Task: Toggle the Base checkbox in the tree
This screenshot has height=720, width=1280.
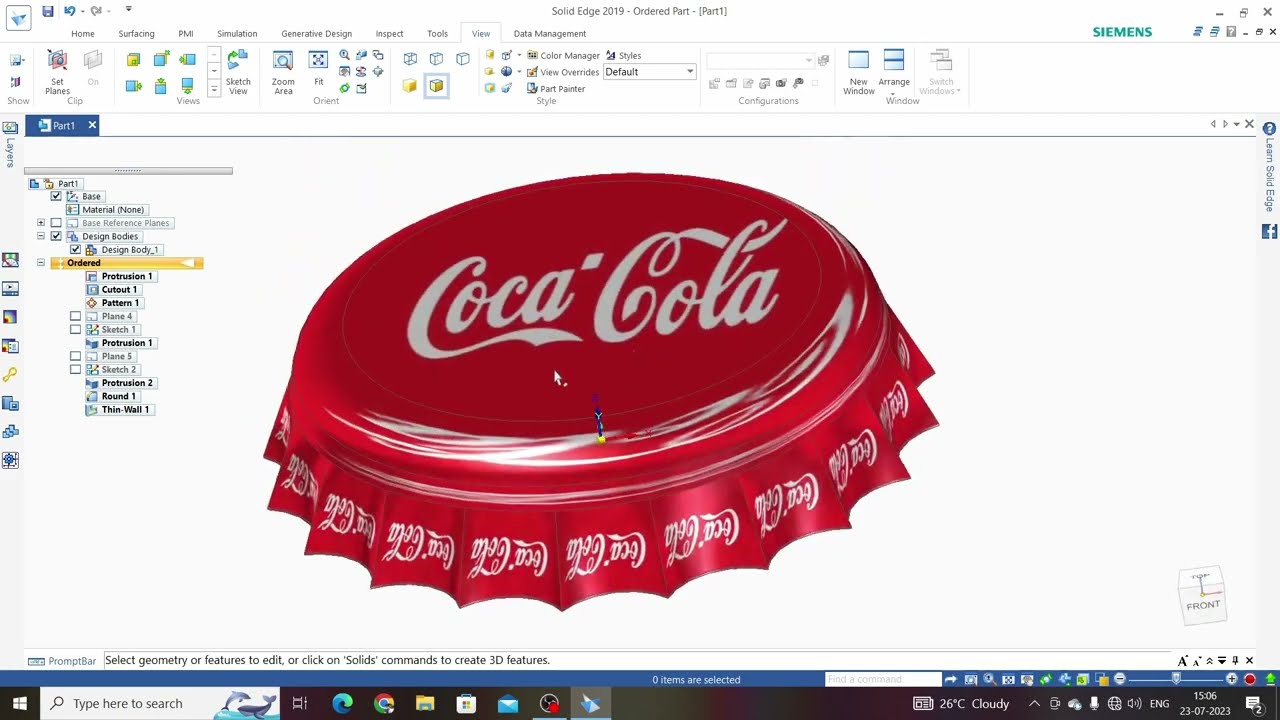Action: 56,196
